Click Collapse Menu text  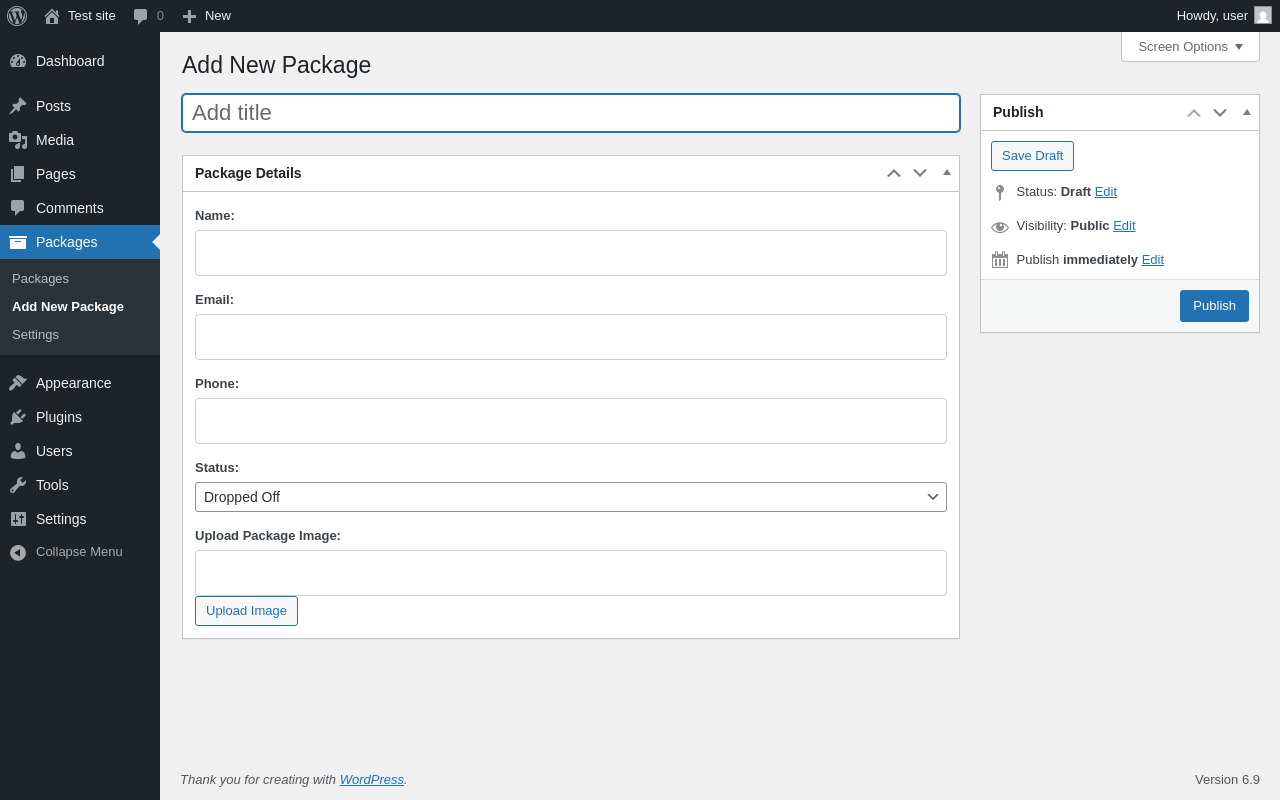tap(79, 552)
